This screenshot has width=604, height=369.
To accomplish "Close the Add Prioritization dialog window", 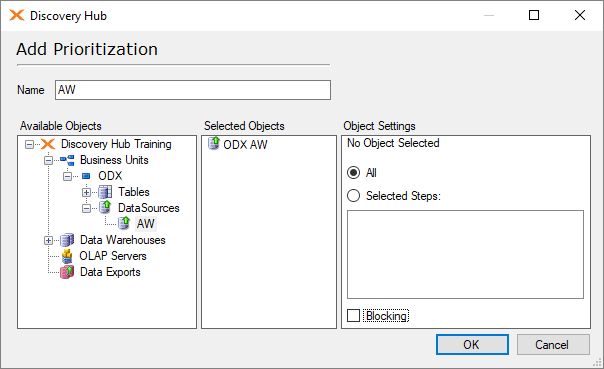I will click(x=580, y=15).
